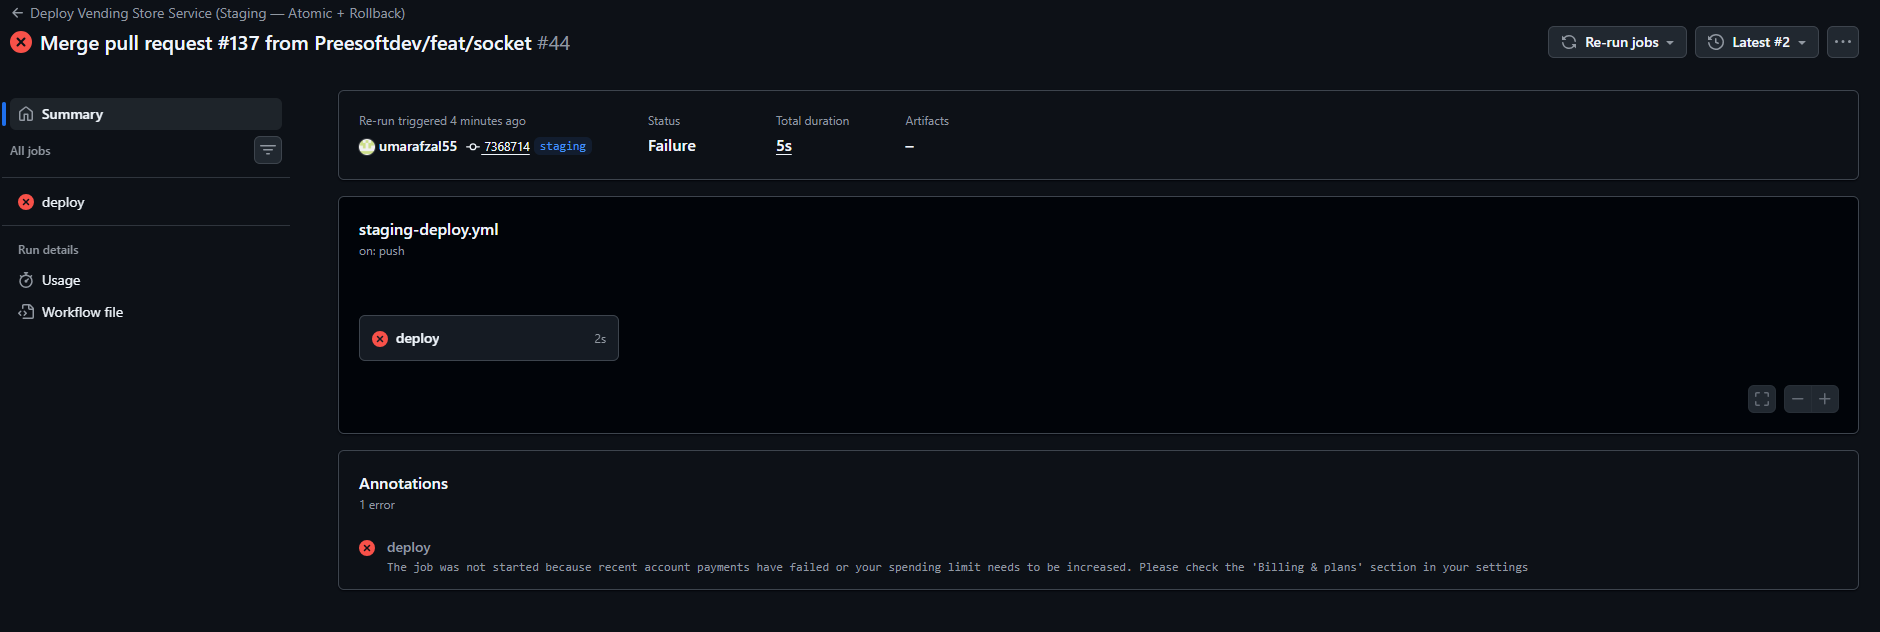The width and height of the screenshot is (1880, 632).
Task: Click the staging branch label
Action: pos(563,146)
